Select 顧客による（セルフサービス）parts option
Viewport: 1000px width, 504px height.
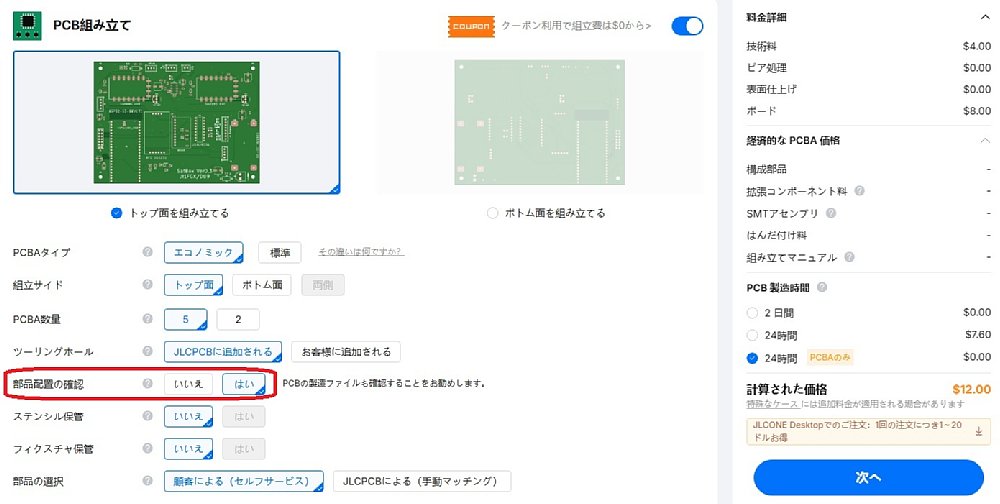tap(244, 482)
